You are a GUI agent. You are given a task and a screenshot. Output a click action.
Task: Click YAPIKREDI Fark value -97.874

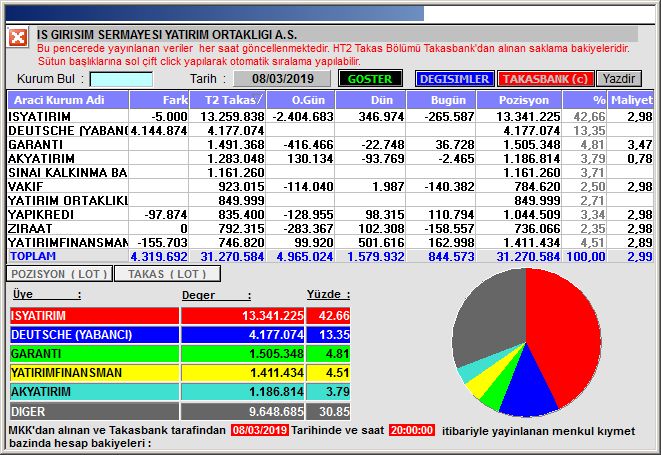(166, 215)
